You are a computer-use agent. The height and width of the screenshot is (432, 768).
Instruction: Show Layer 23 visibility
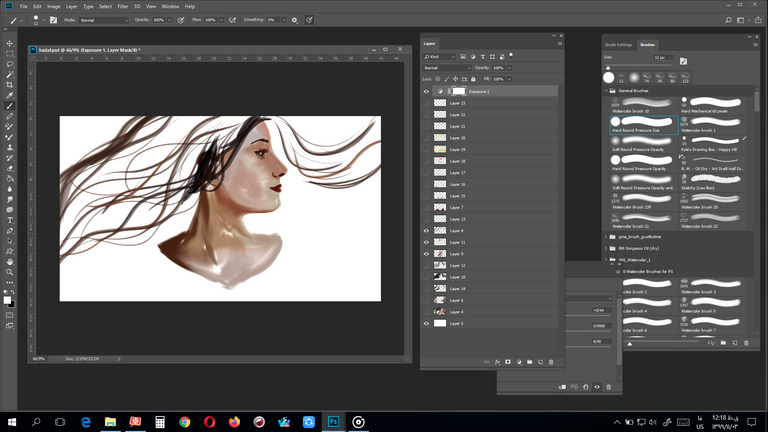click(x=426, y=103)
